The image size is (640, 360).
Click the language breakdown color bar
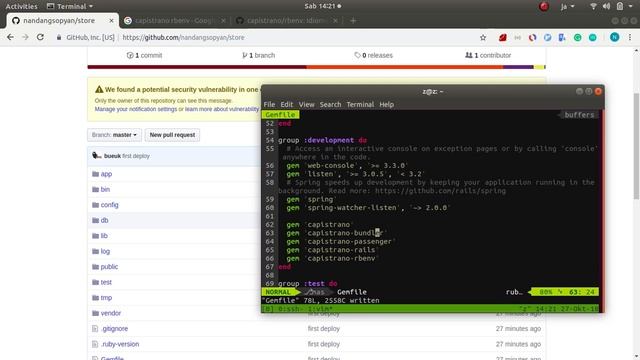pos(316,67)
